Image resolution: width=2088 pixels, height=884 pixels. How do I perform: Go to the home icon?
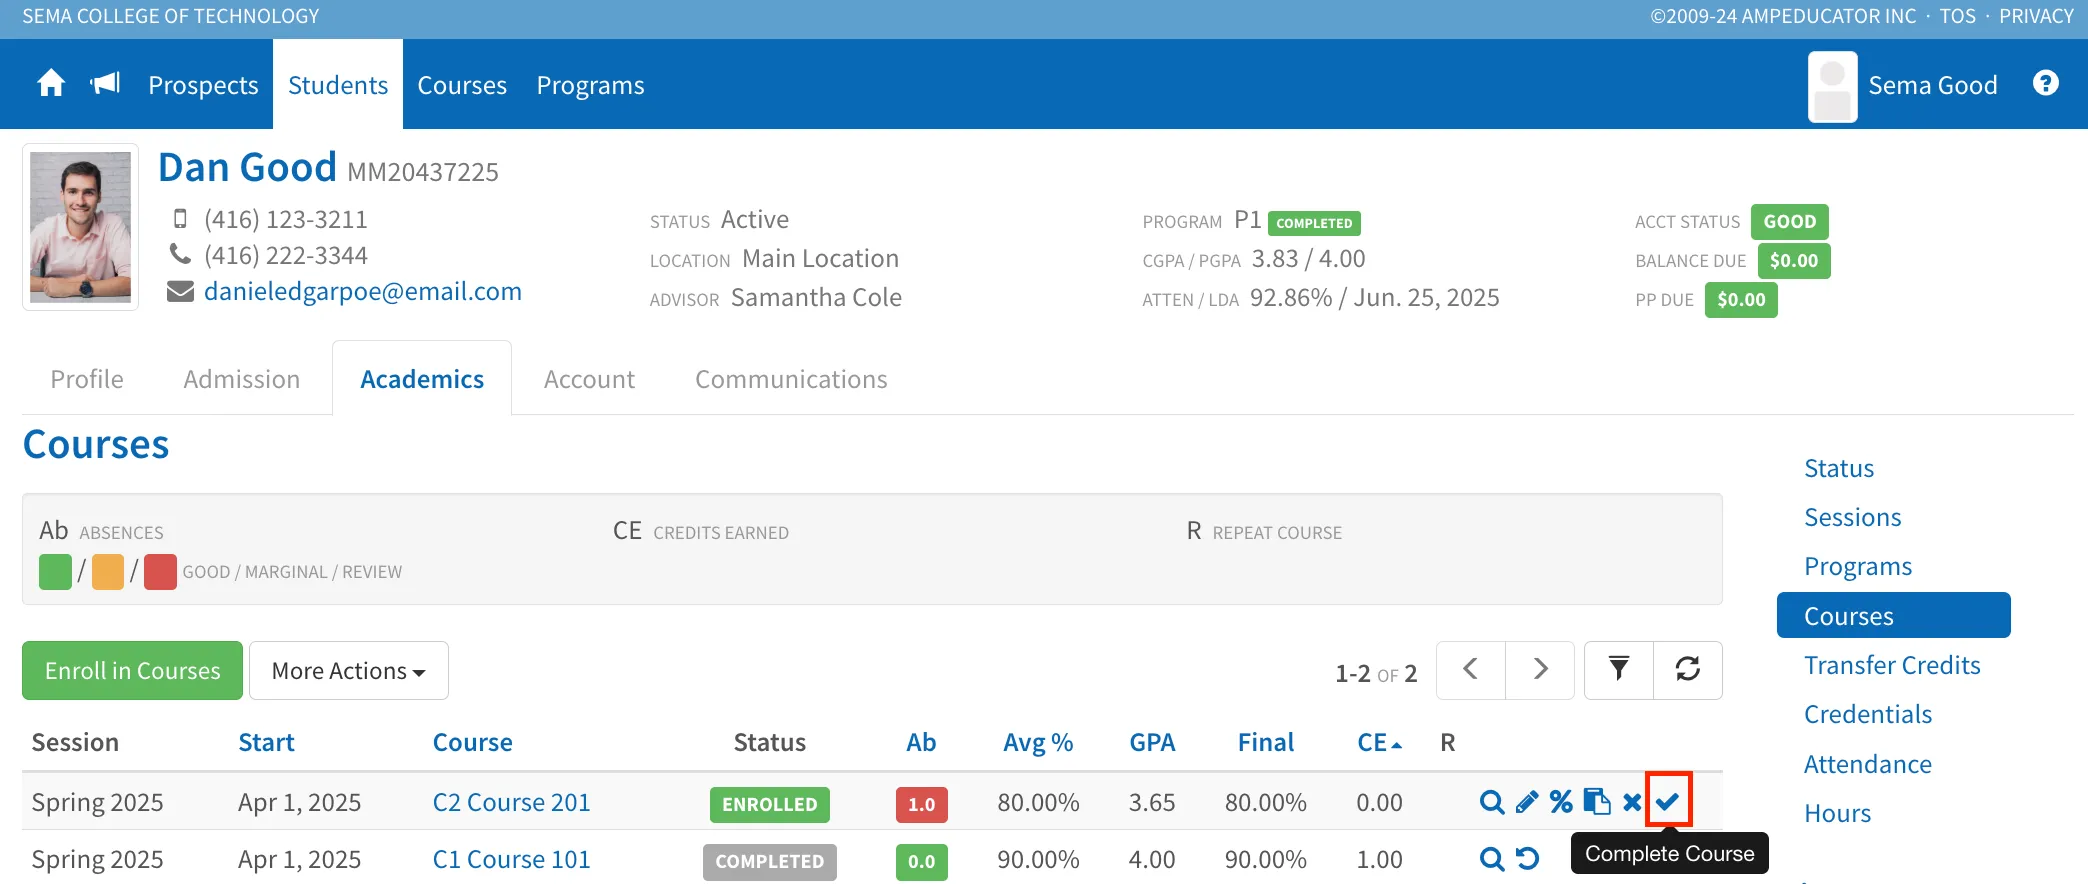click(51, 84)
